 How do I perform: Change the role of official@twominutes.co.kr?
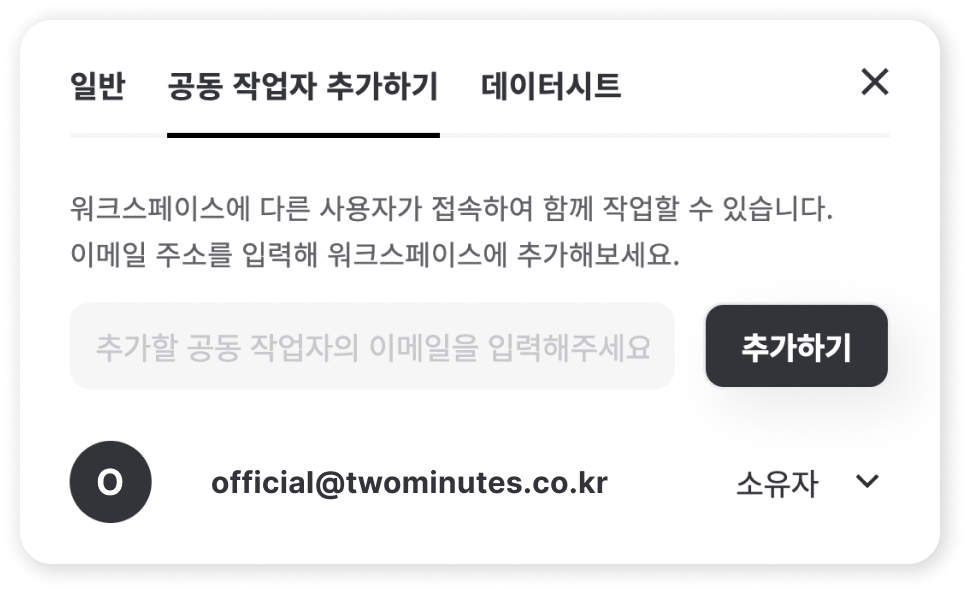(x=807, y=482)
